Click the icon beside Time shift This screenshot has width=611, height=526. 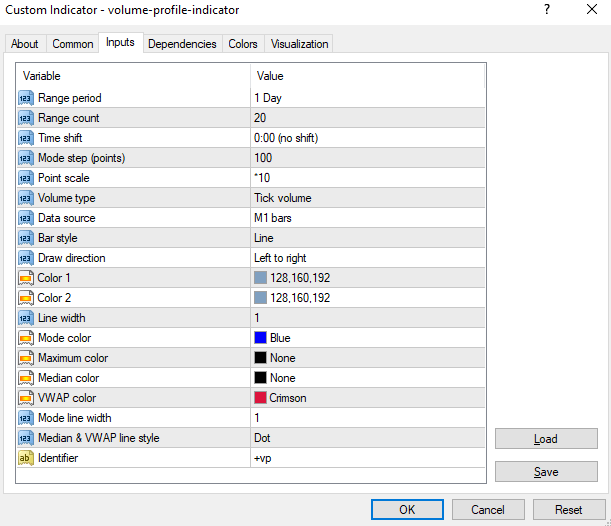click(26, 138)
